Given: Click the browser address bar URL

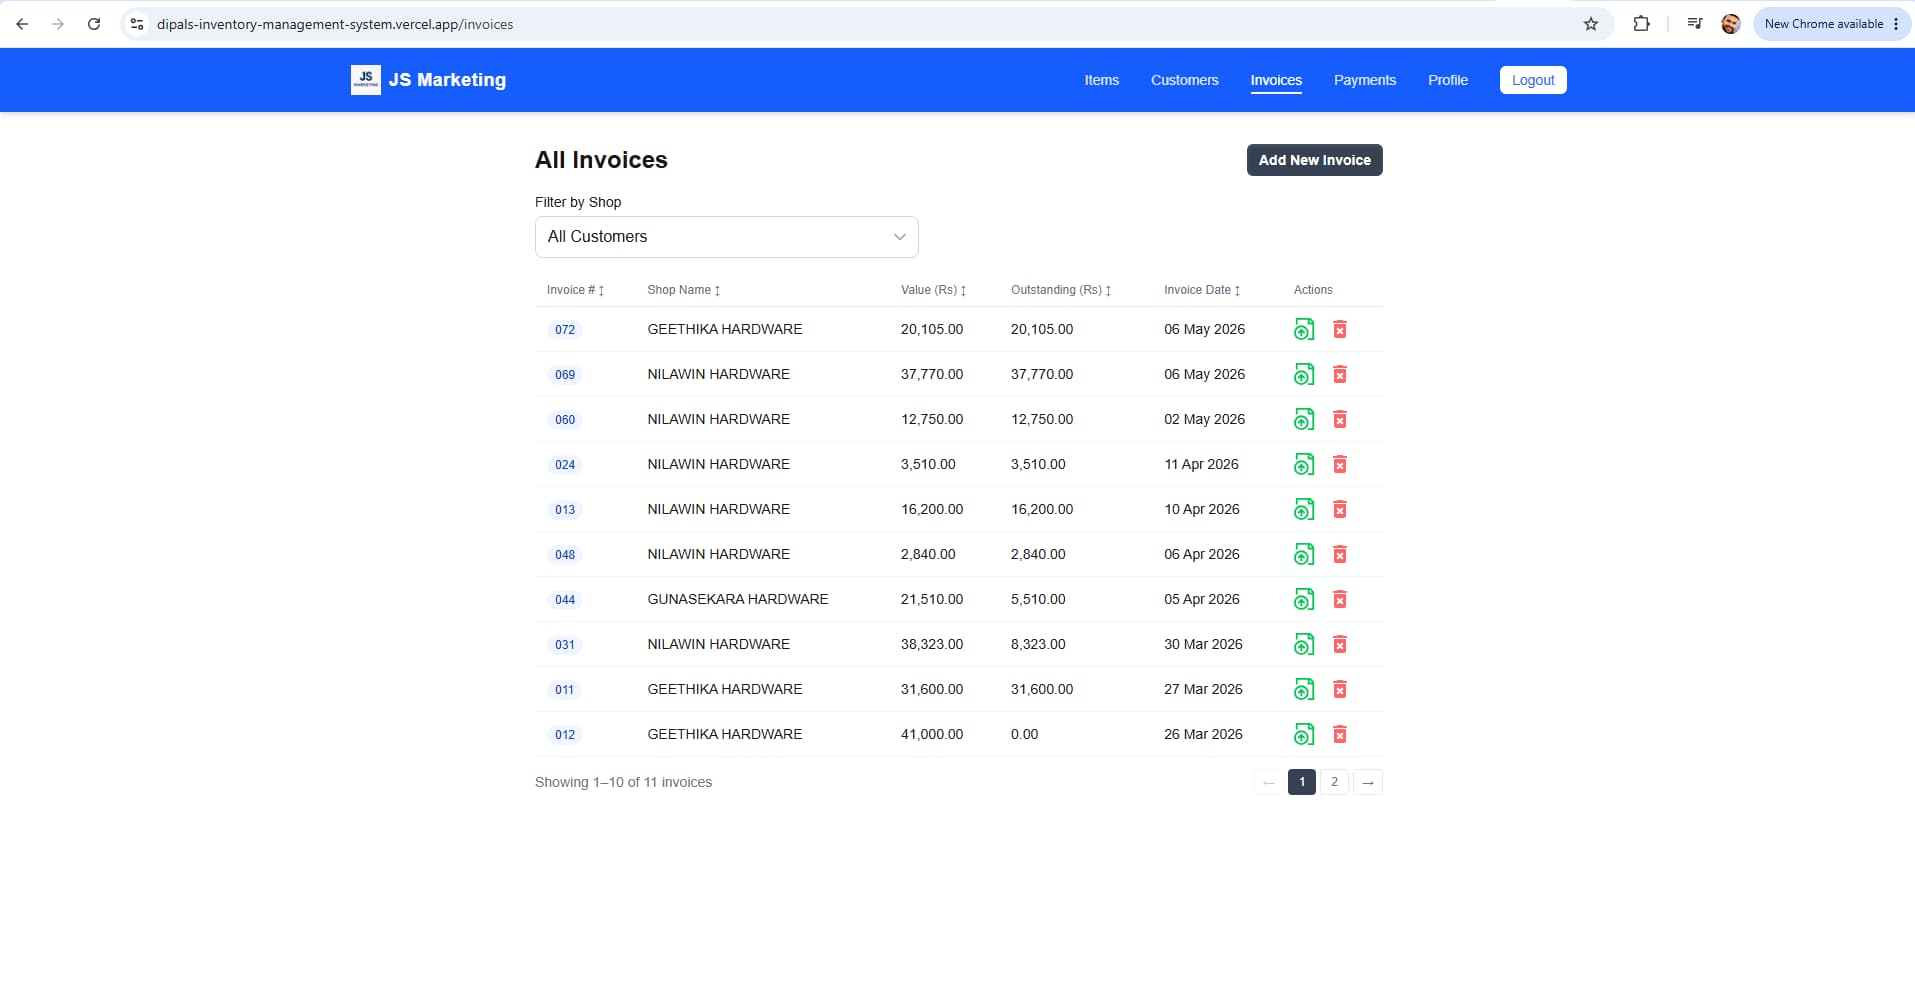Looking at the screenshot, I should [335, 24].
